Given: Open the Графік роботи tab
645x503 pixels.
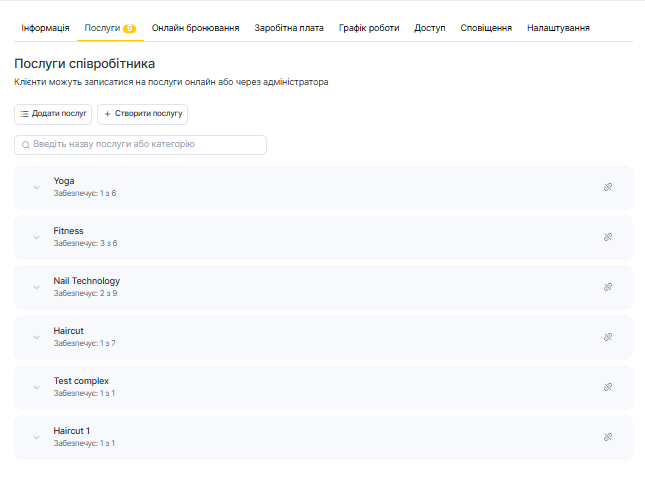Looking at the screenshot, I should pyautogui.click(x=368, y=28).
